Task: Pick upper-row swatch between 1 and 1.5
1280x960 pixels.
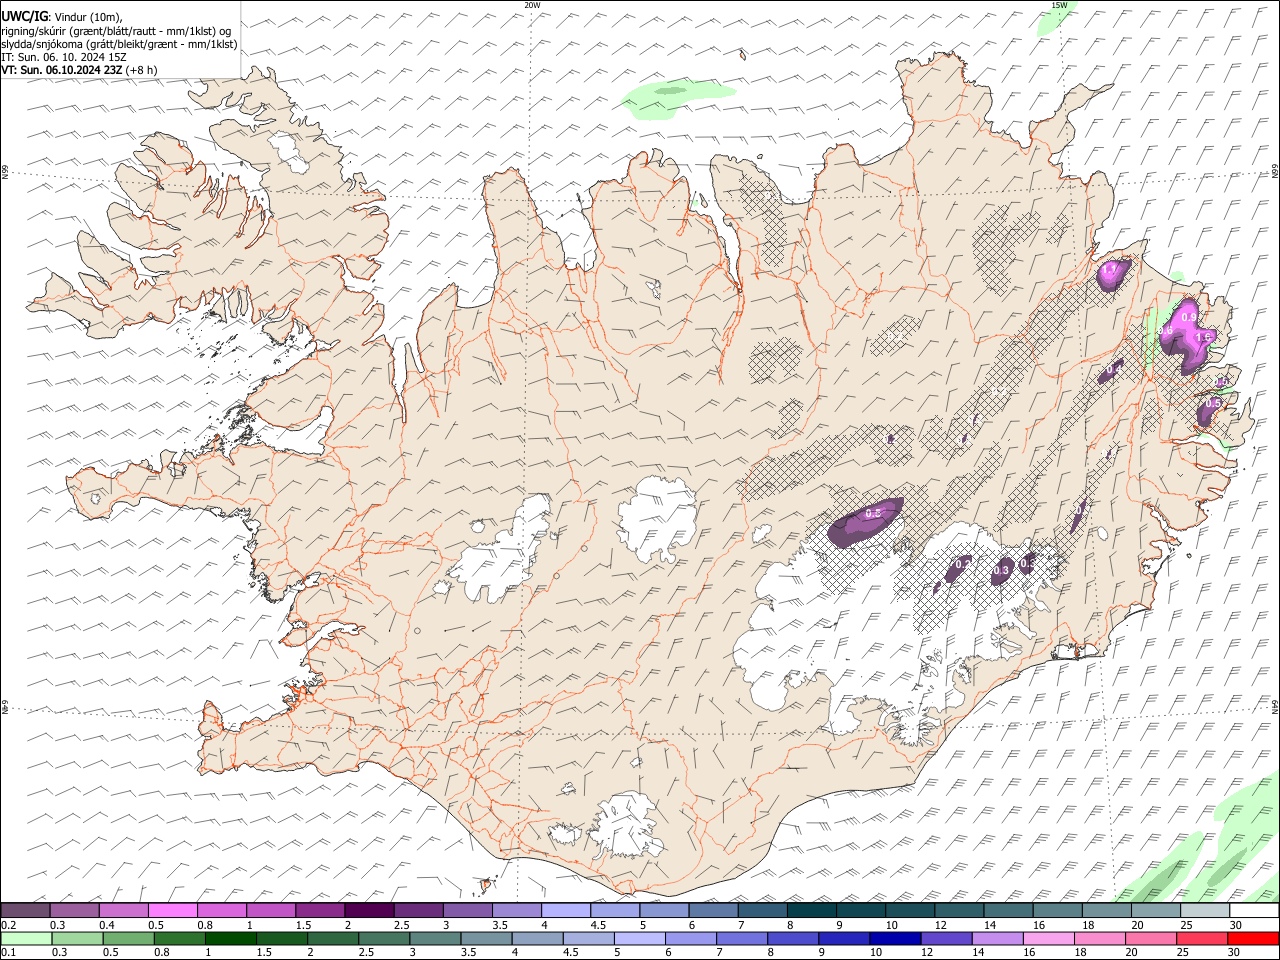Action: tap(270, 910)
